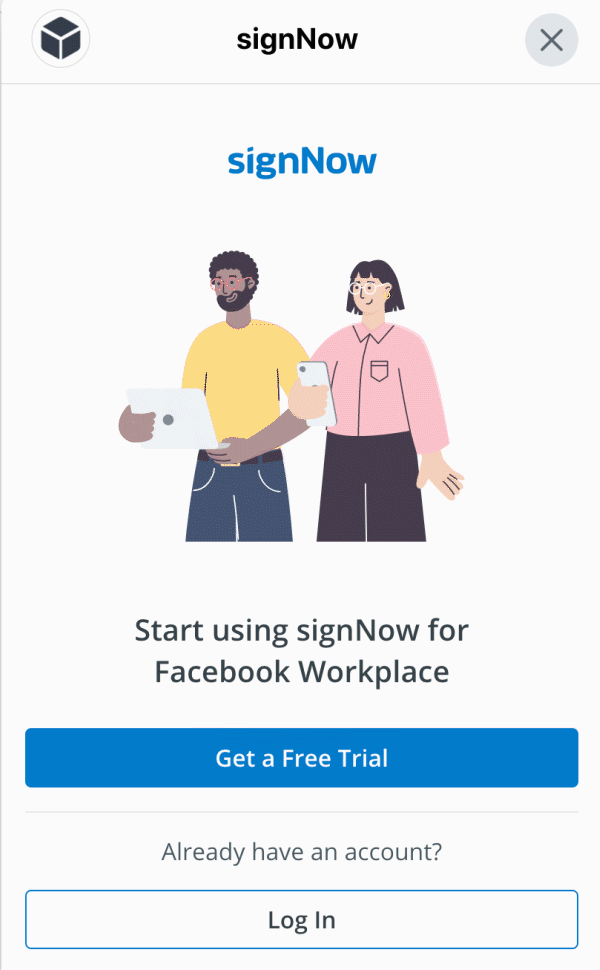Click the pocket on the pink shirt
Image resolution: width=600 pixels, height=970 pixels.
[x=379, y=371]
